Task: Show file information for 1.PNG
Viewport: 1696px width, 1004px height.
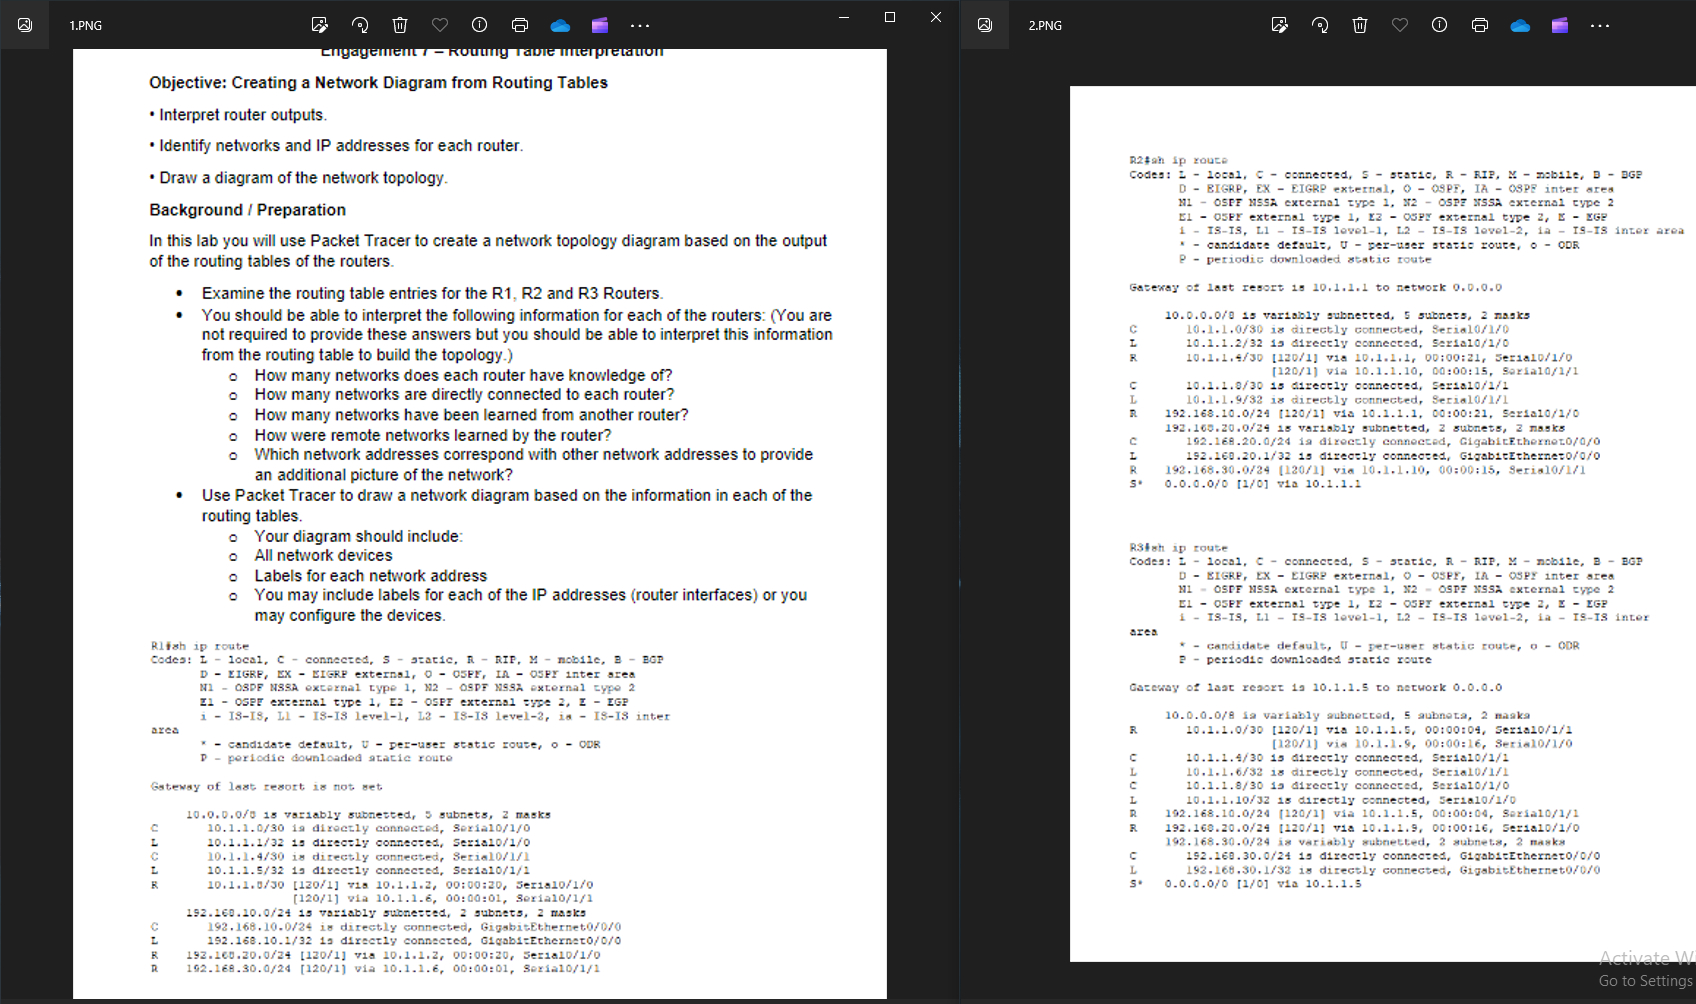Action: (479, 25)
